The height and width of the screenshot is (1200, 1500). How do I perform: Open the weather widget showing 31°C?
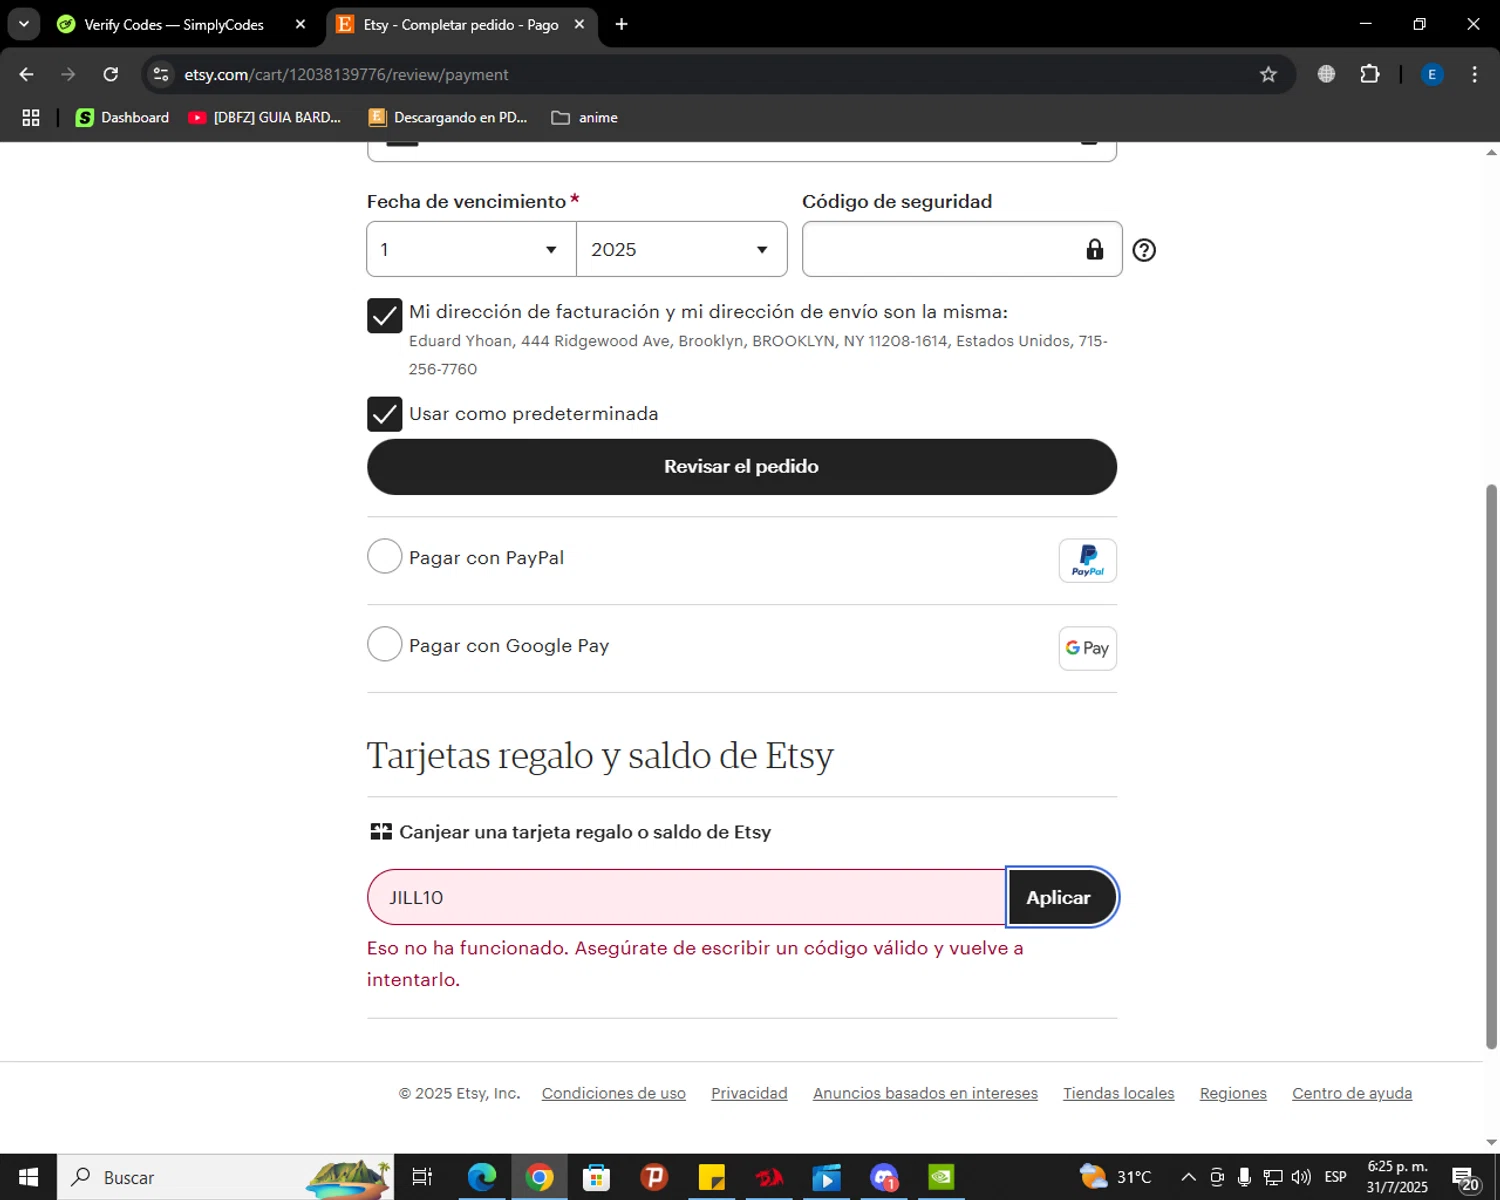pyautogui.click(x=1115, y=1177)
